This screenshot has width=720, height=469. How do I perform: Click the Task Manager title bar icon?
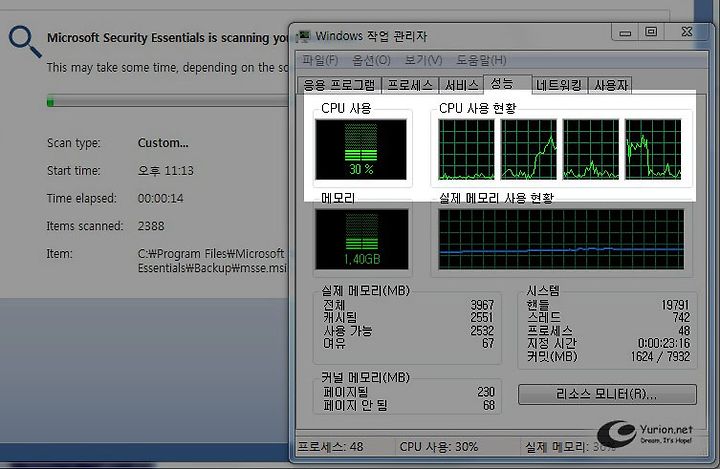(303, 36)
